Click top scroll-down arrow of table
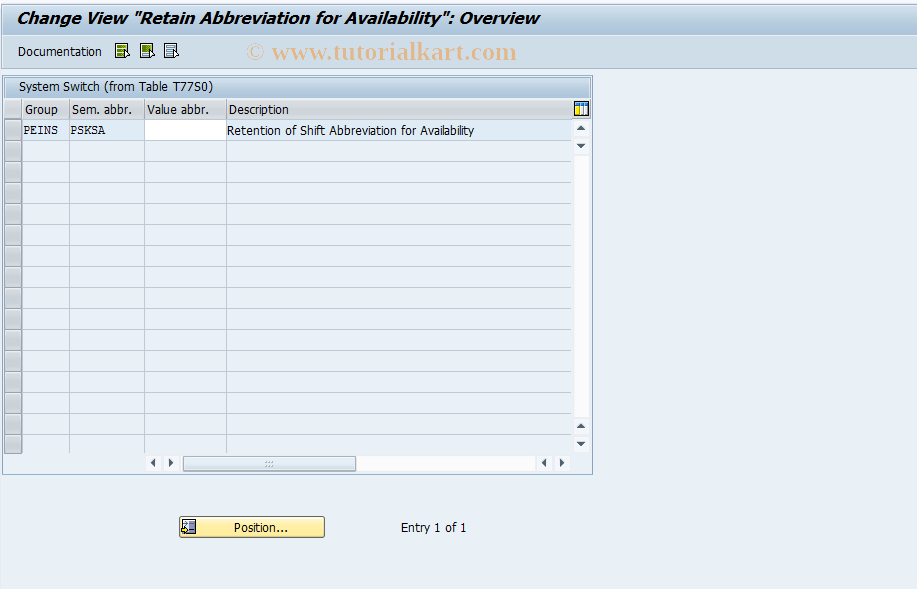This screenshot has height=589, width=917. (581, 146)
